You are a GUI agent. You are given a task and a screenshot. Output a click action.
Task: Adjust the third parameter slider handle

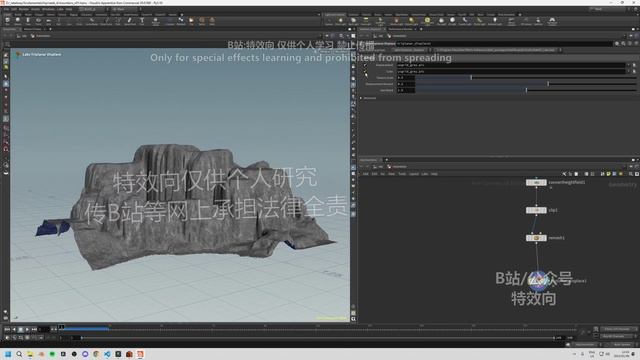pos(526,90)
